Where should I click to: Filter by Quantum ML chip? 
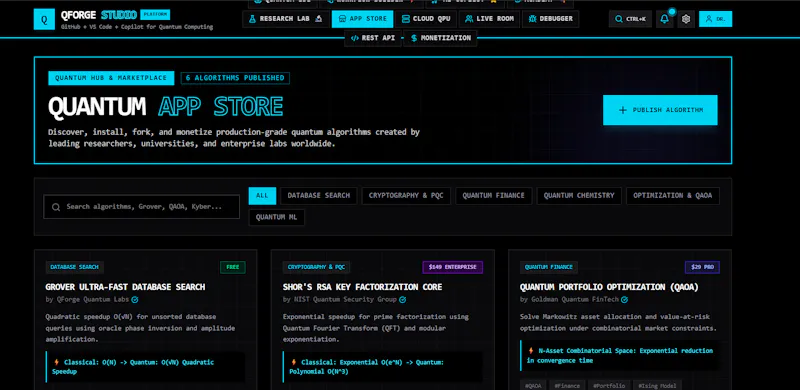(277, 217)
